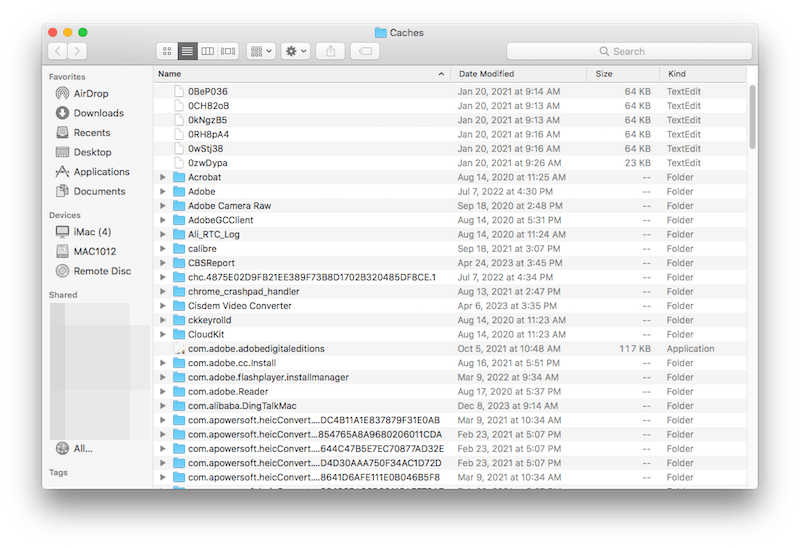
Task: Select the file 0zwDypa
Action: coord(449,163)
